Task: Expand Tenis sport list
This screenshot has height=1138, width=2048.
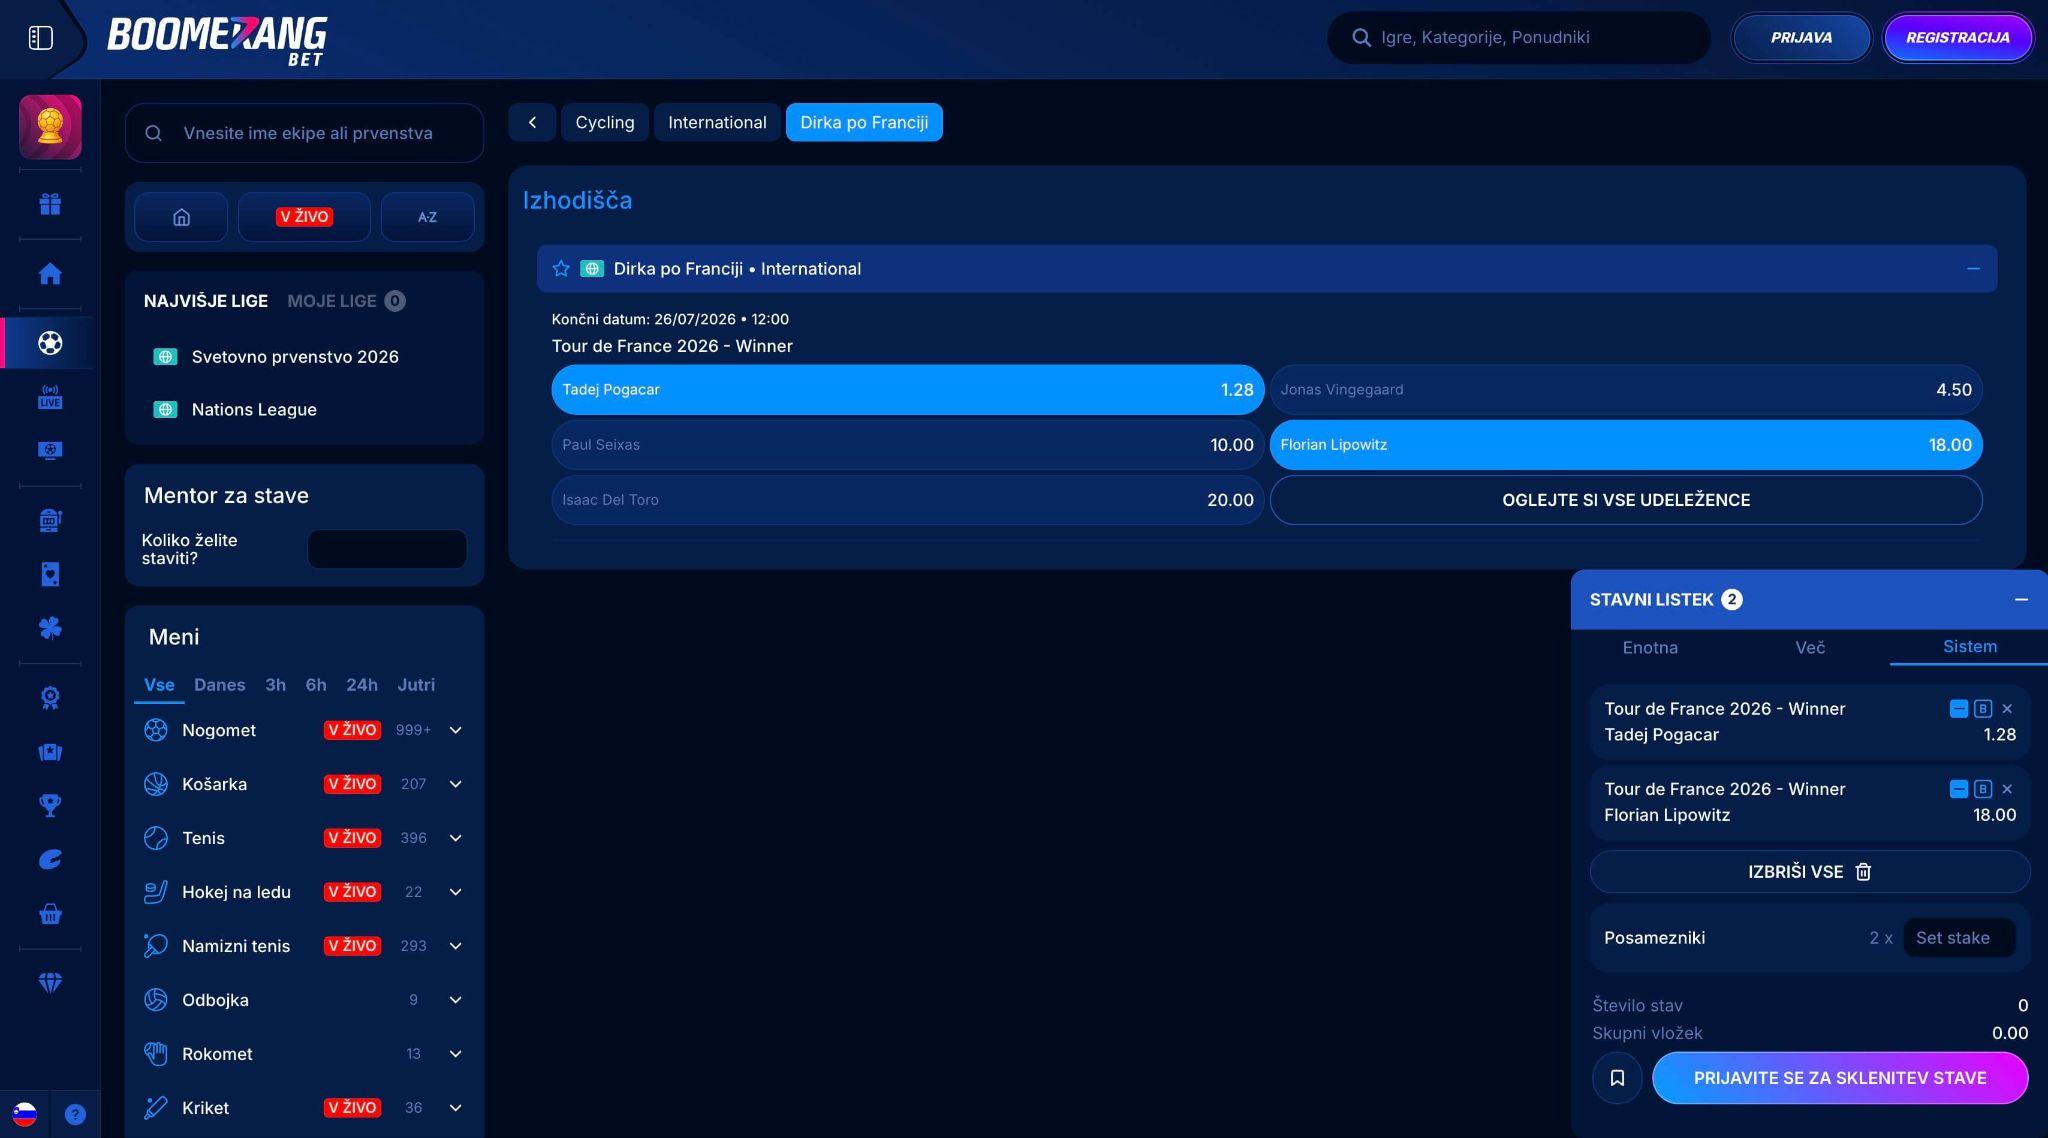Action: pyautogui.click(x=455, y=838)
